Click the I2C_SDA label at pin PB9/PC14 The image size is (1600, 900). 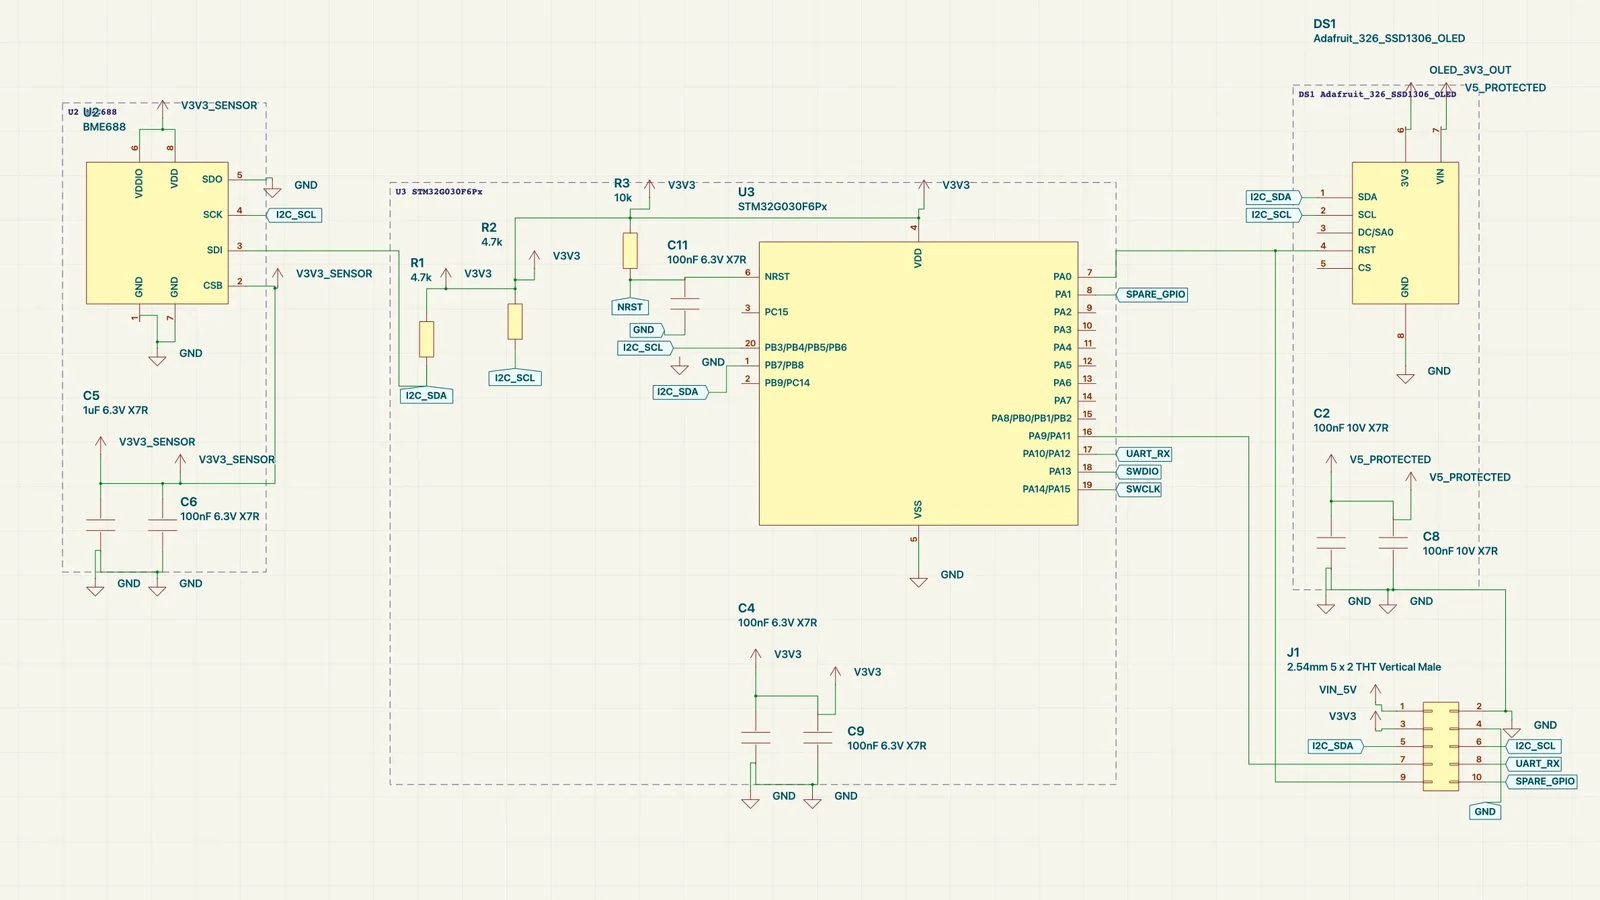click(681, 392)
